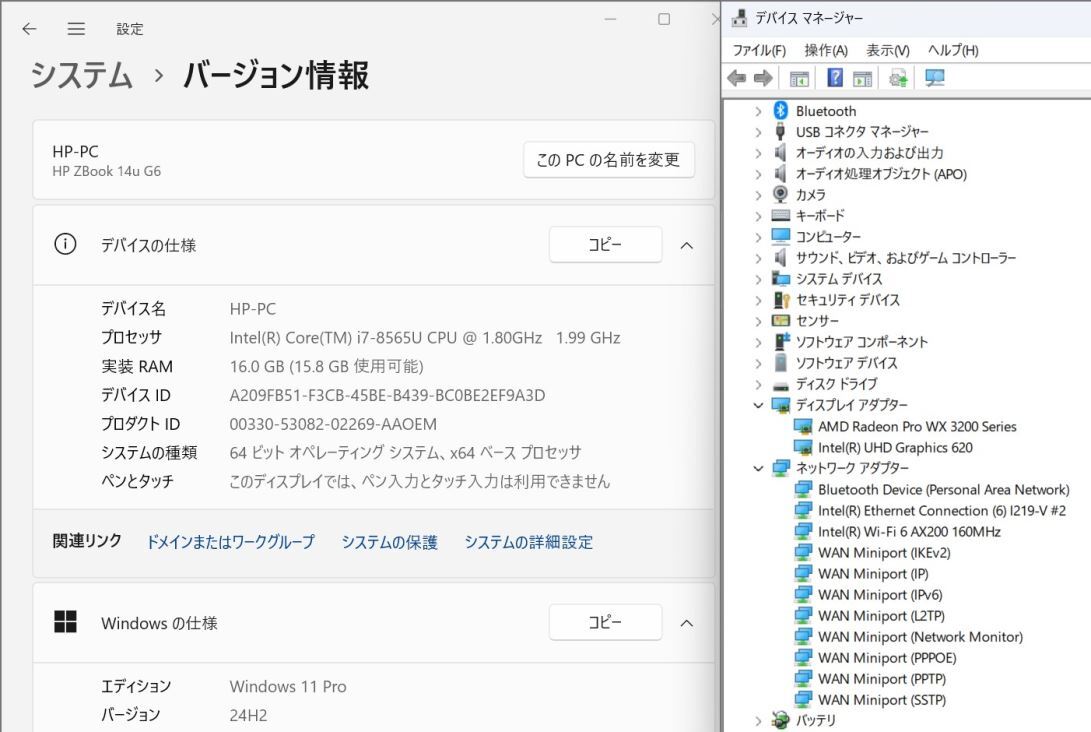Open the Settings hamburger navigation menu

pos(76,29)
